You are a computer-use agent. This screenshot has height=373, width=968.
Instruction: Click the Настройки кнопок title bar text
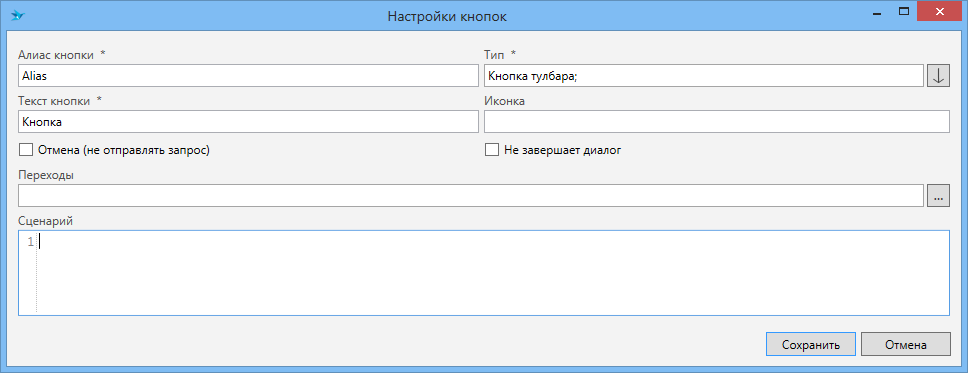click(x=448, y=16)
